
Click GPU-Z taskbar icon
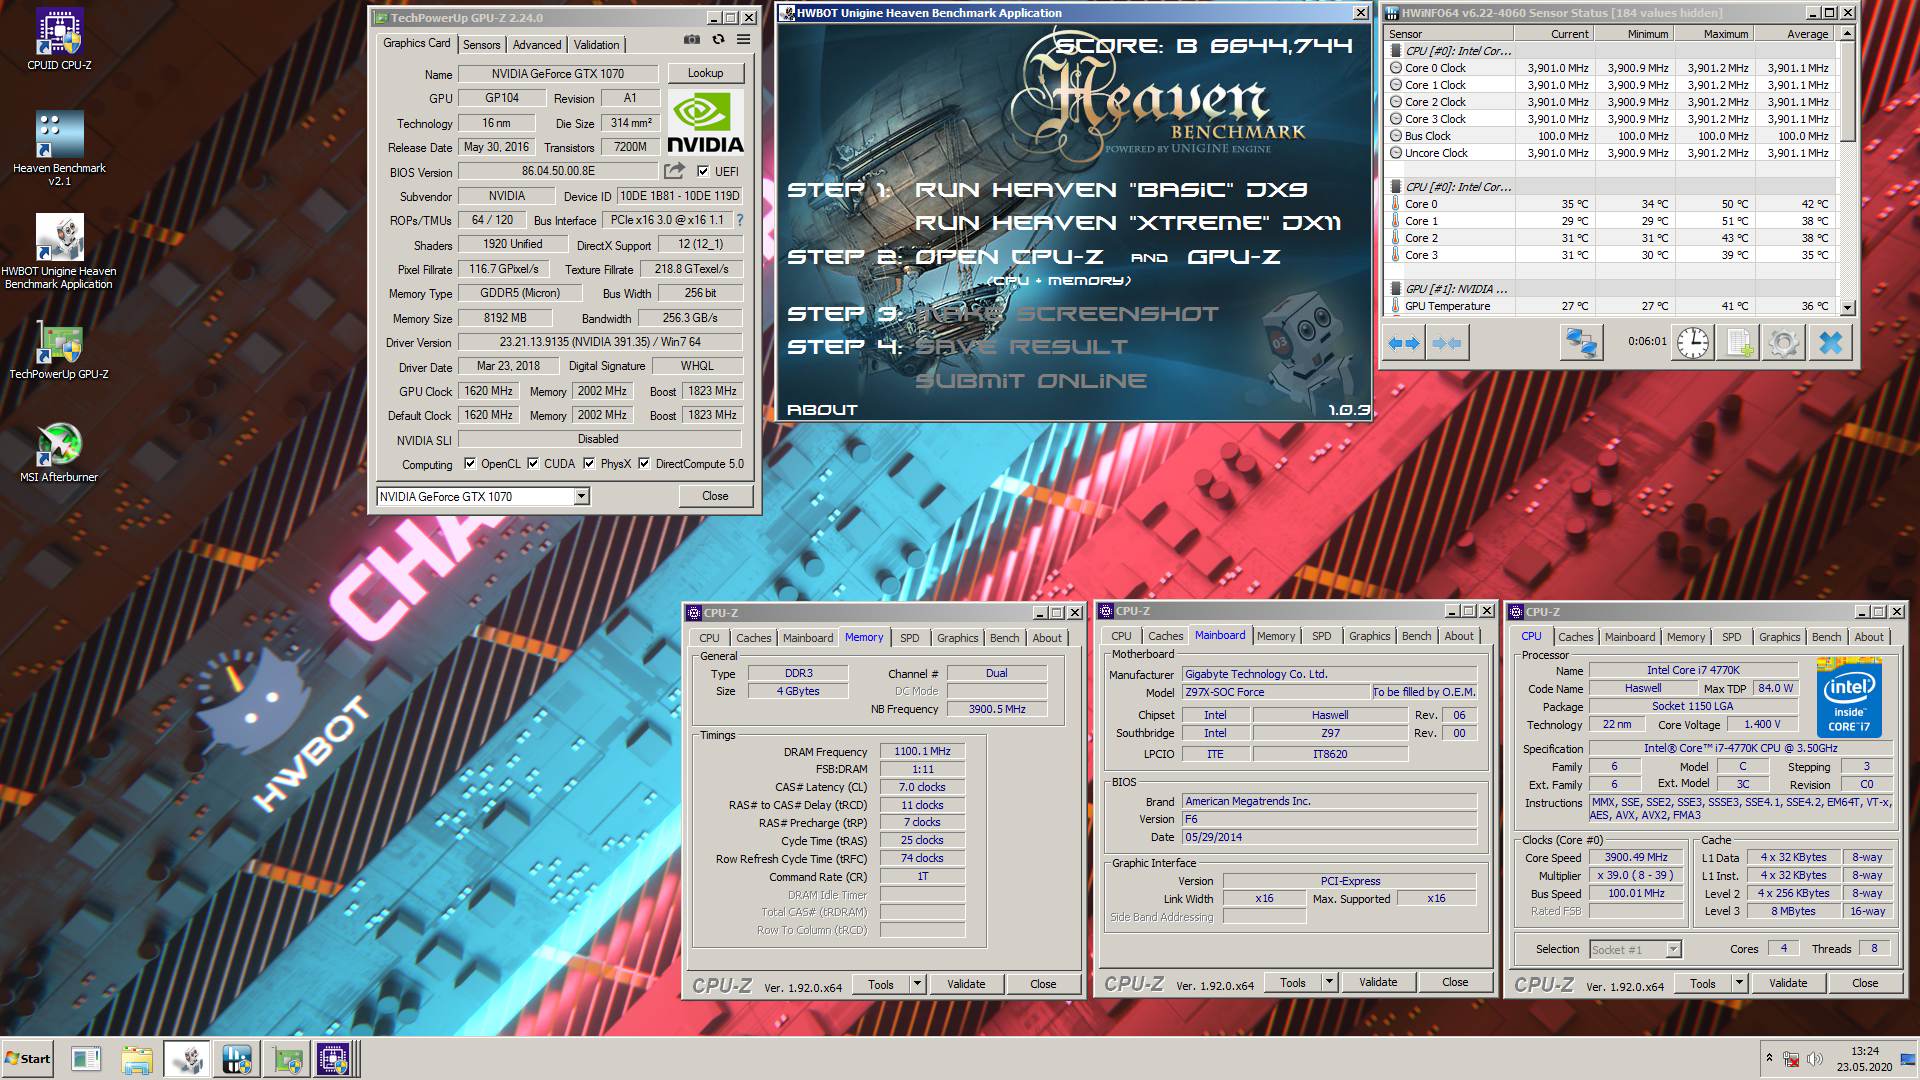pos(288,1059)
